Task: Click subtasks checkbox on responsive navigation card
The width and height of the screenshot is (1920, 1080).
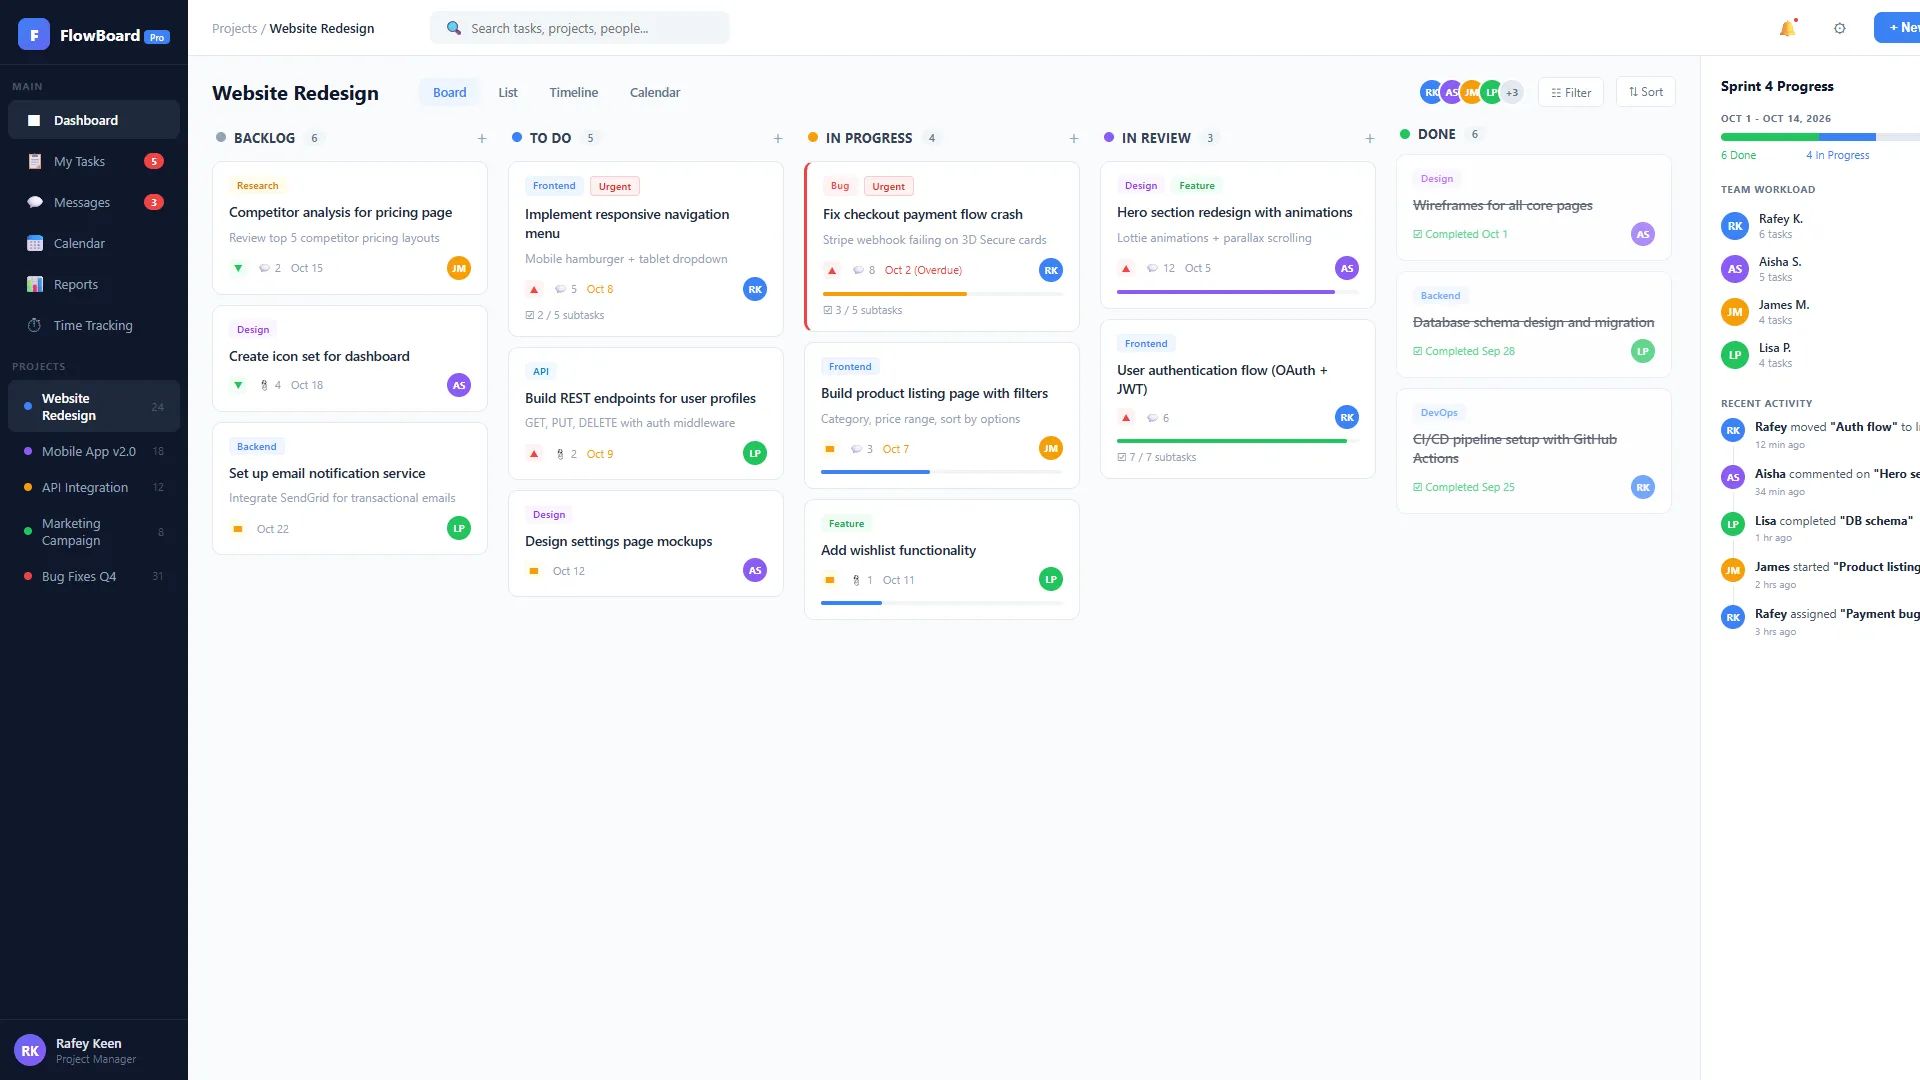Action: click(x=530, y=315)
